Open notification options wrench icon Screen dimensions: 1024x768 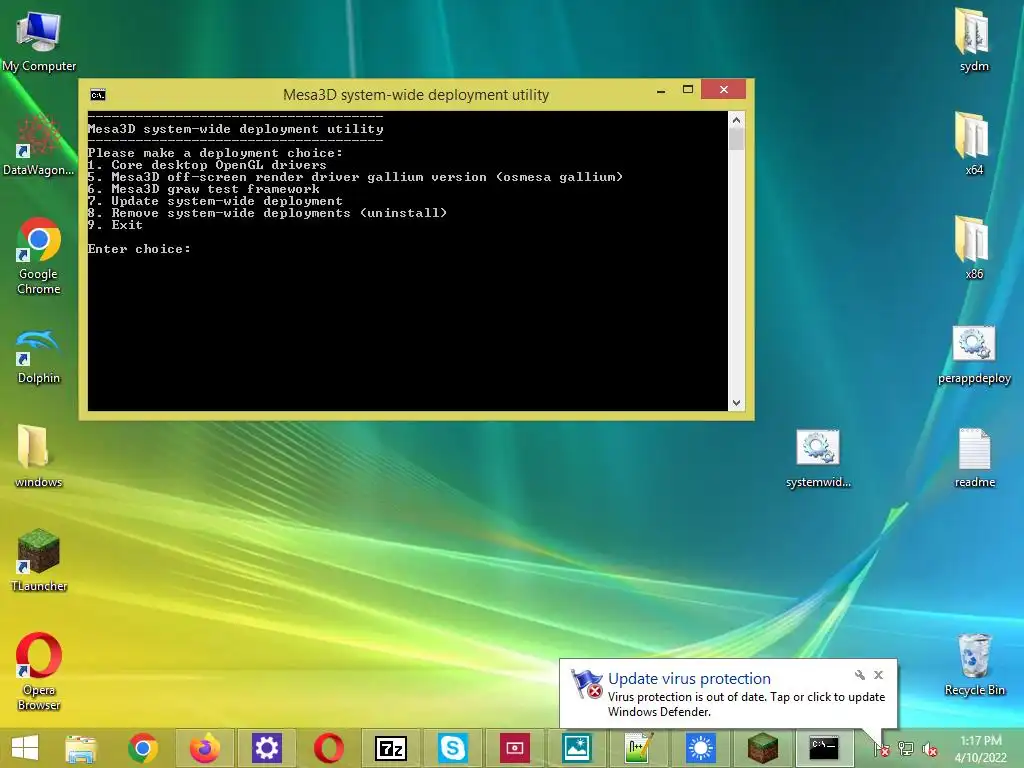pos(859,675)
